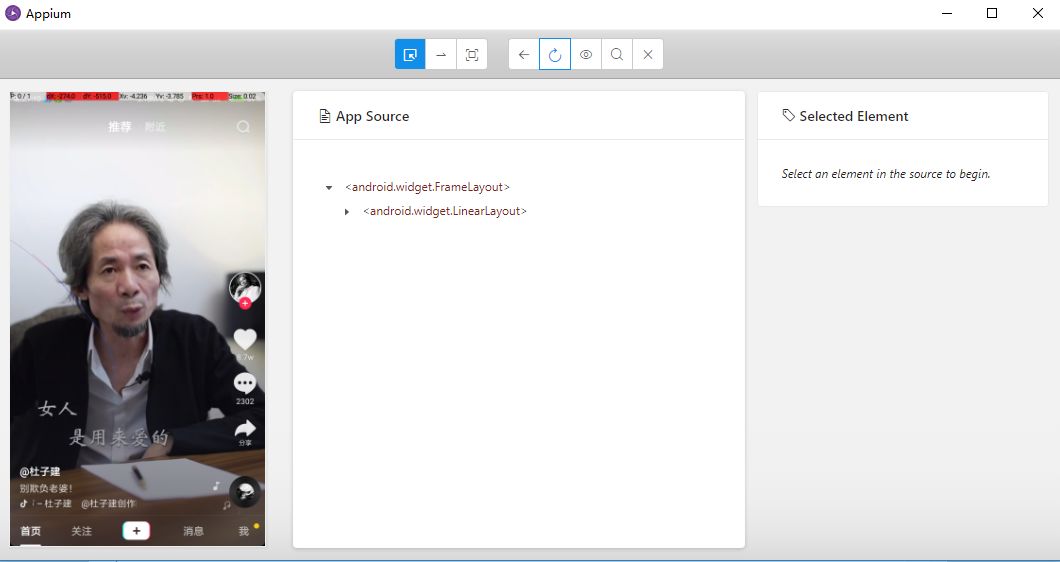Image resolution: width=1060 pixels, height=562 pixels.
Task: Quit session with the X toolbar icon
Action: [x=648, y=54]
